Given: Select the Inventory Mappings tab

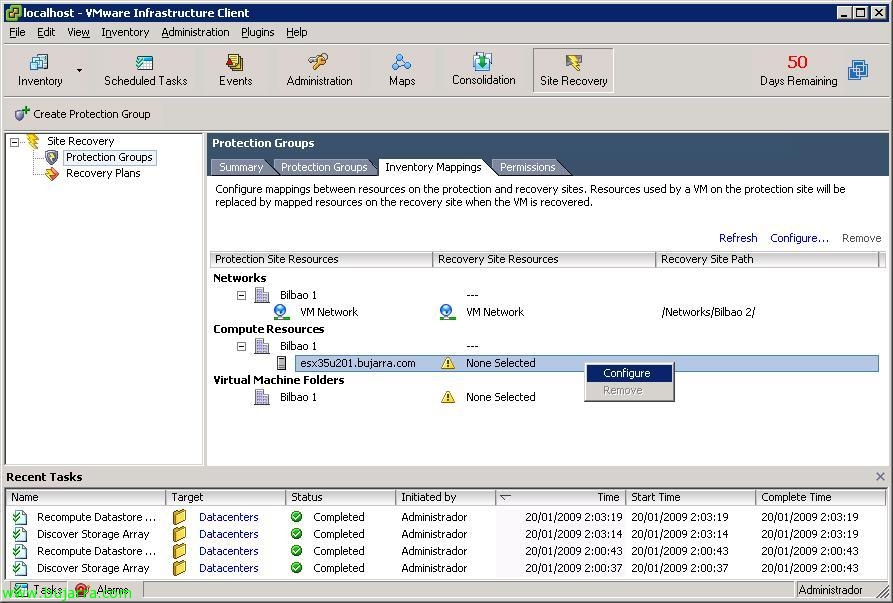Looking at the screenshot, I should pos(433,167).
